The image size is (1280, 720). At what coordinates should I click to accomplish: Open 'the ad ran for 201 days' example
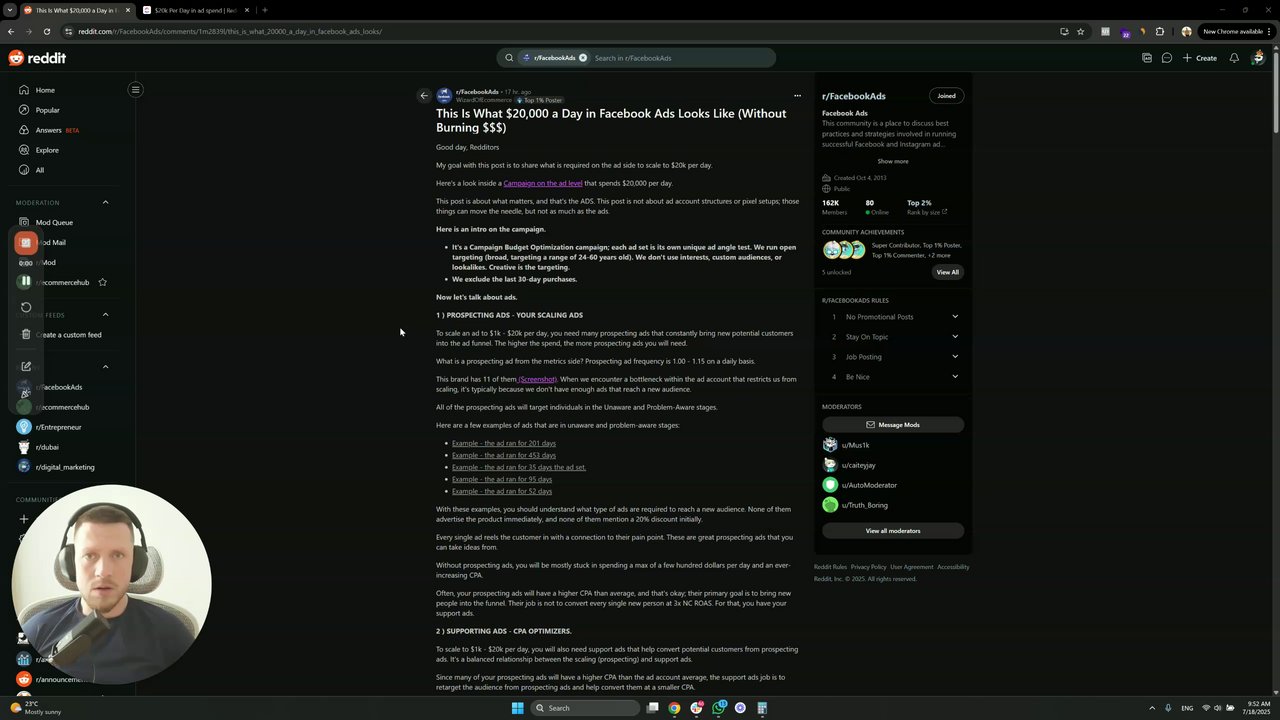[x=504, y=443]
